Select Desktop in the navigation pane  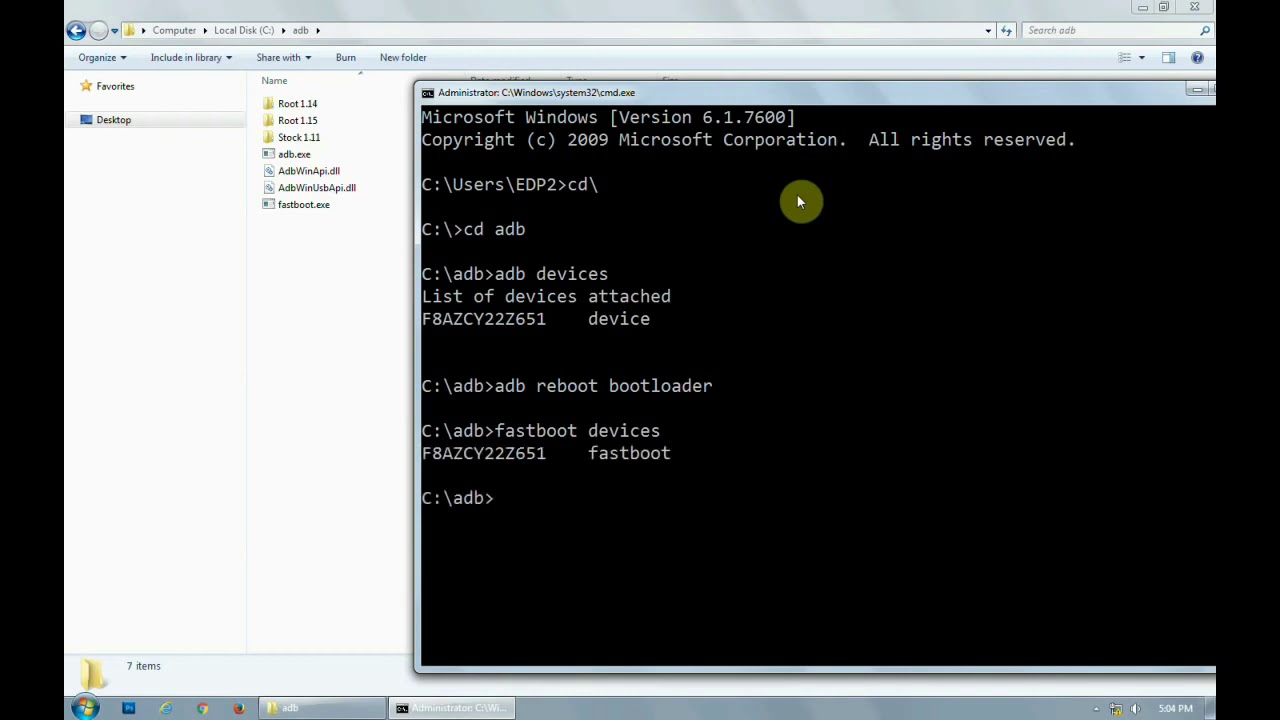pos(113,120)
